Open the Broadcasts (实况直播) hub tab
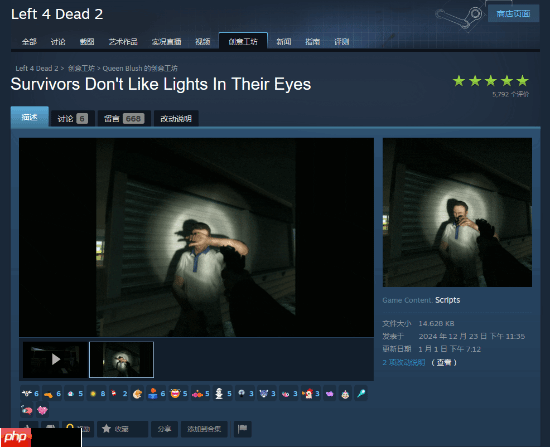Viewport: 550px width, 447px height. click(166, 42)
